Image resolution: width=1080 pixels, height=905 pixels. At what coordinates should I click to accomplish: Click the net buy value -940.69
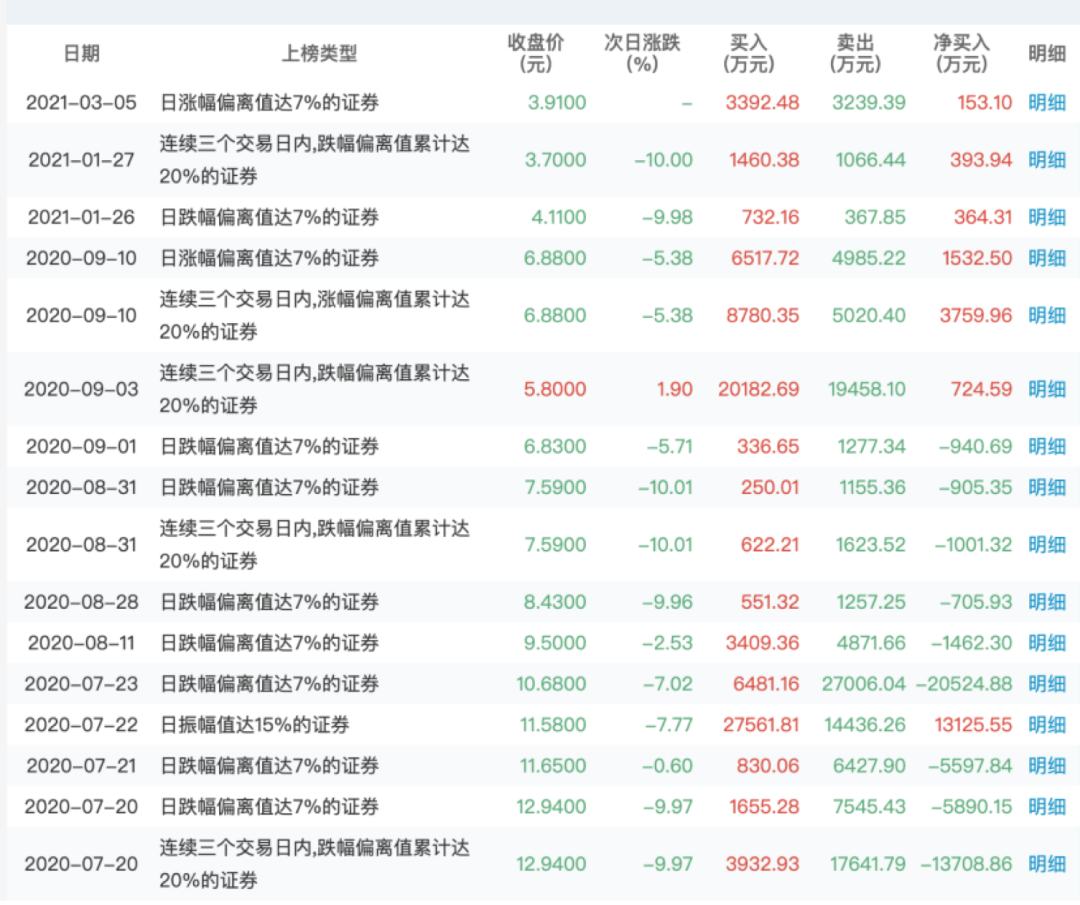coord(975,446)
